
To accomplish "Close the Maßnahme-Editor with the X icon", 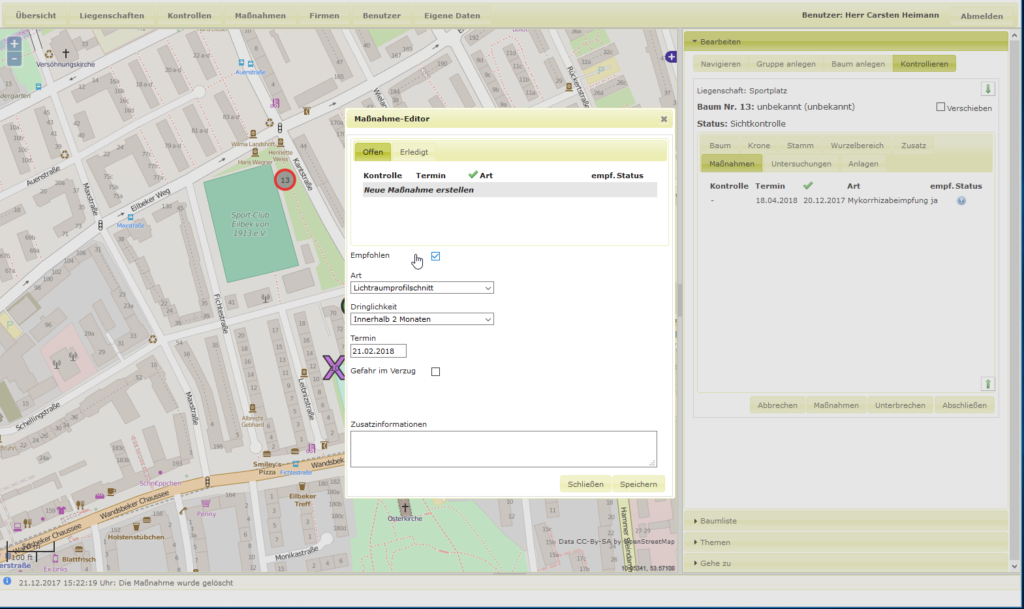I will [x=664, y=118].
